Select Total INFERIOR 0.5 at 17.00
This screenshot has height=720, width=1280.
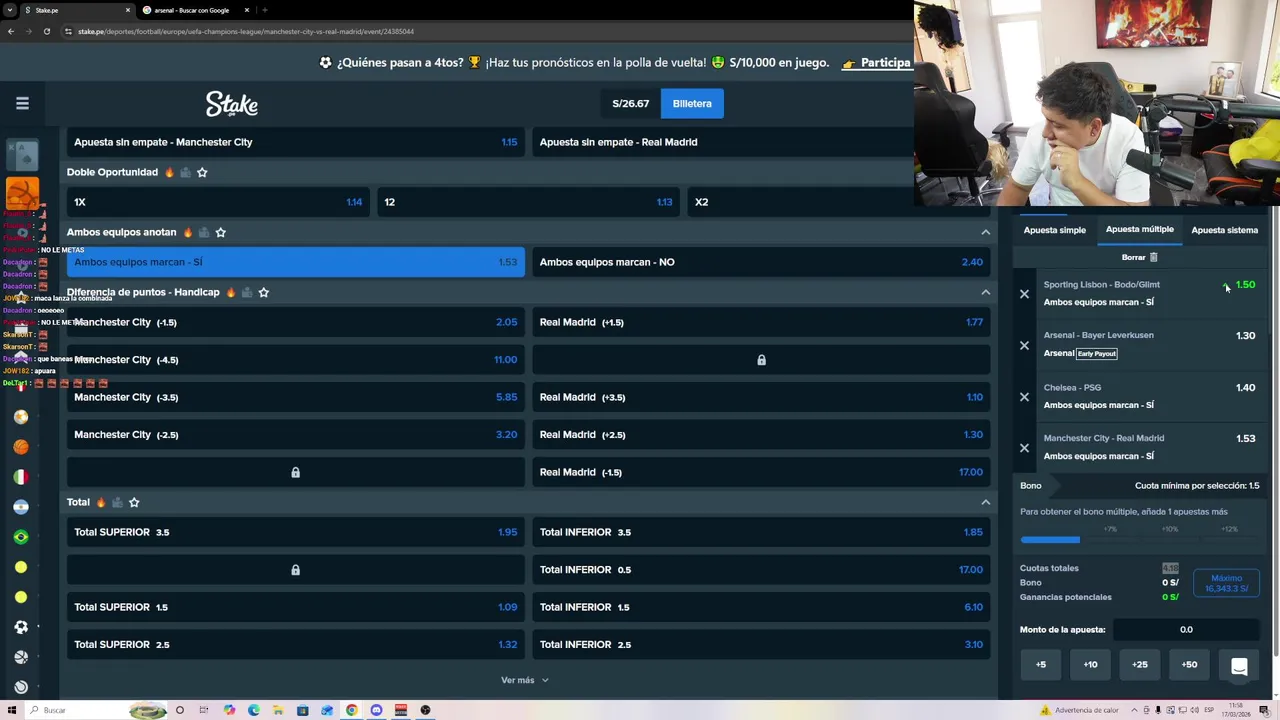pyautogui.click(x=761, y=570)
